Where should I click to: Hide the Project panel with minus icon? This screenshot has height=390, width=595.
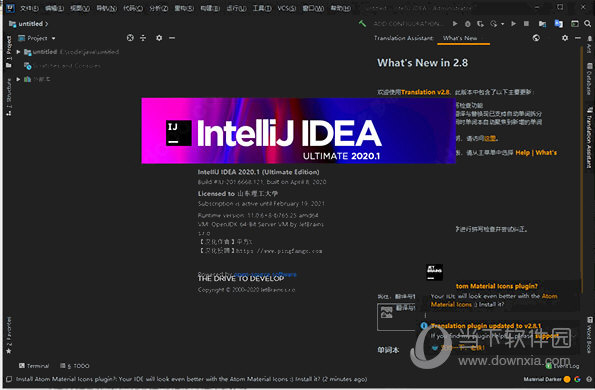(172, 38)
